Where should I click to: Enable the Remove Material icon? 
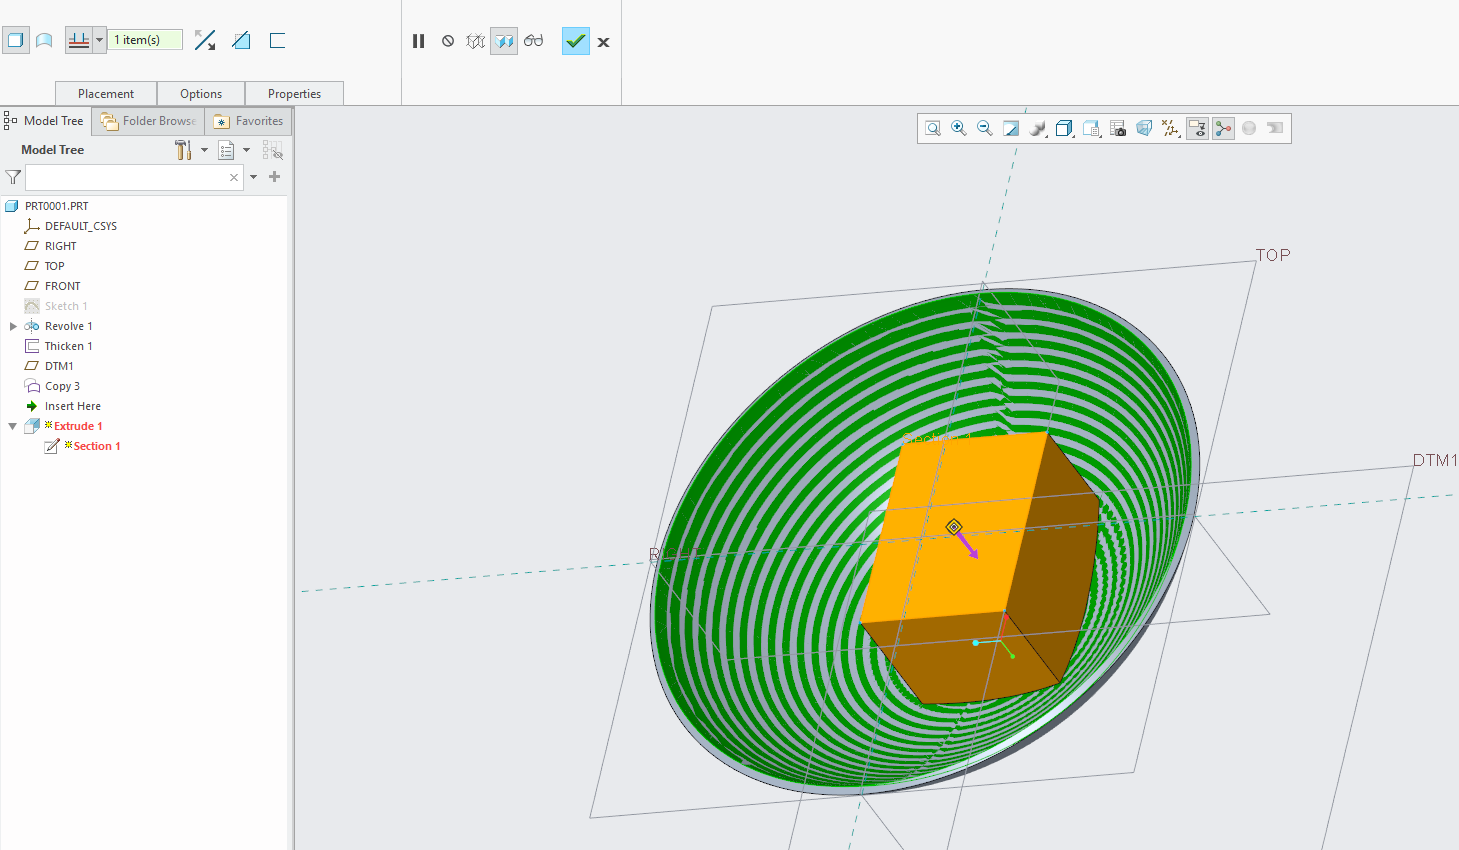tap(241, 40)
